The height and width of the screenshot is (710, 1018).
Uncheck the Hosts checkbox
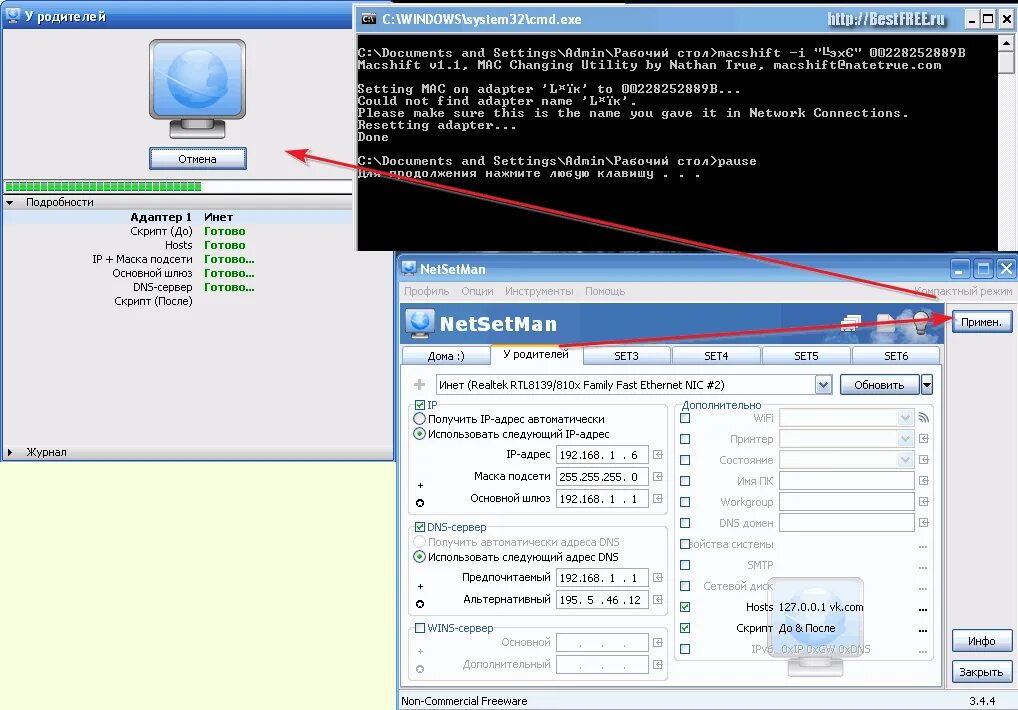(685, 607)
